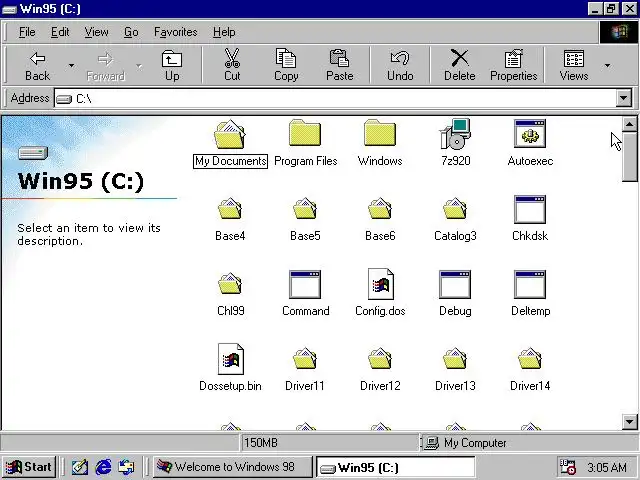Click the Win95 (C:) taskbar button
The image size is (640, 480).
click(396, 467)
